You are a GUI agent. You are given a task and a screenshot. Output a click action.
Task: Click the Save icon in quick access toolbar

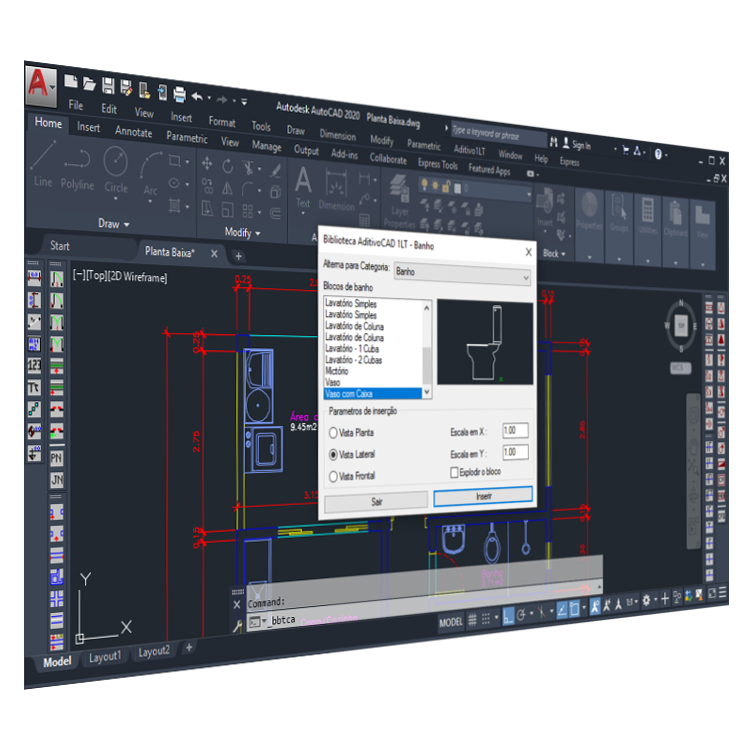tap(108, 86)
